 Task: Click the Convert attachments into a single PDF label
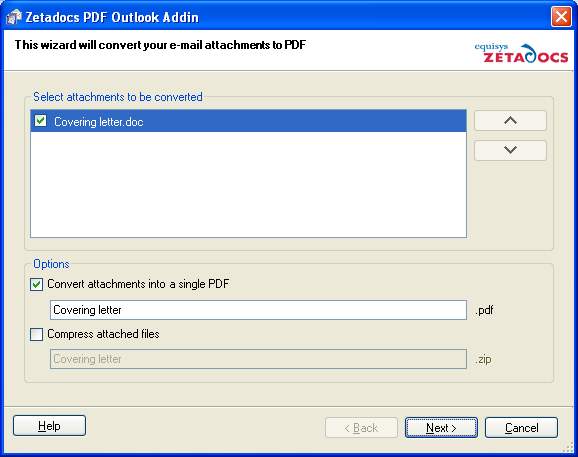pyautogui.click(x=138, y=284)
